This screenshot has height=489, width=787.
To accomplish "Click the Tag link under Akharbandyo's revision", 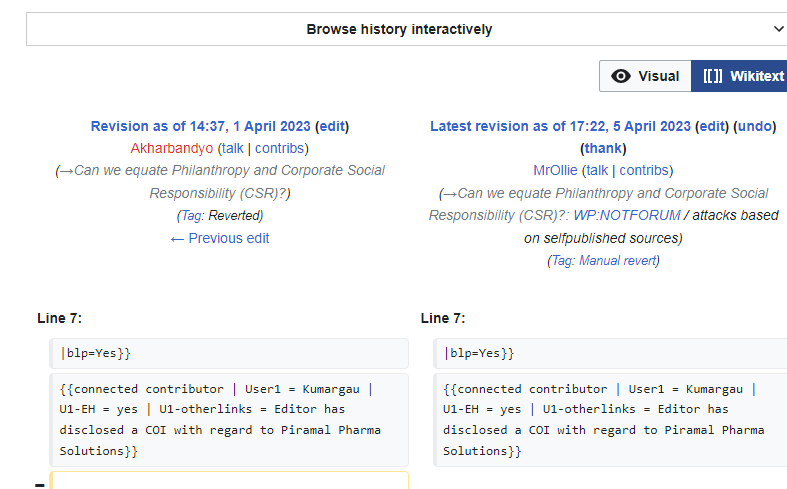I will pyautogui.click(x=191, y=215).
